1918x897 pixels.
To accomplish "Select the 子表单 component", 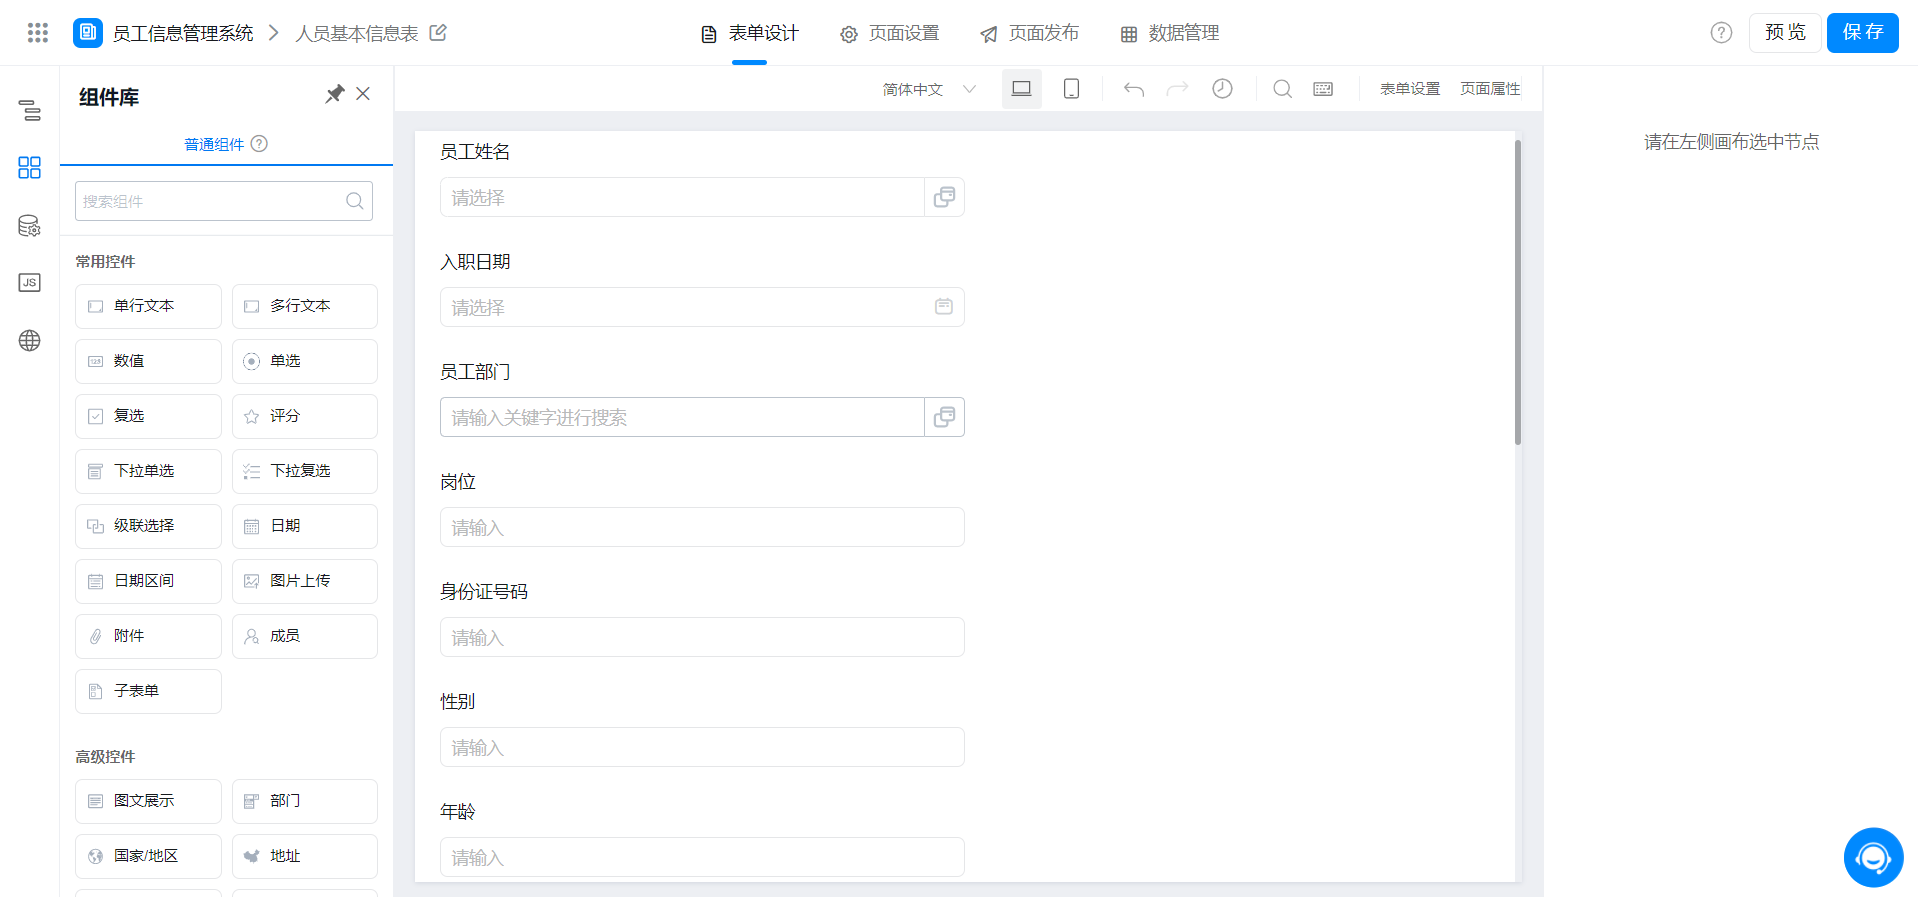I will (148, 691).
